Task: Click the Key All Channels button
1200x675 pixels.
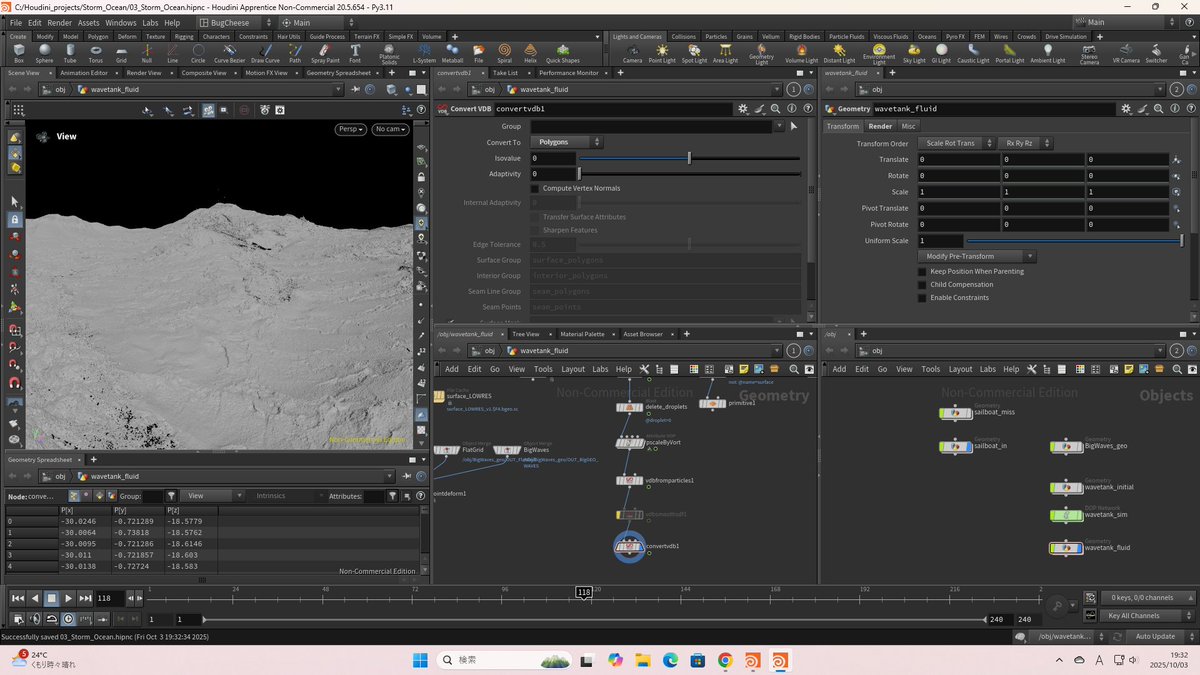Action: coord(1134,615)
